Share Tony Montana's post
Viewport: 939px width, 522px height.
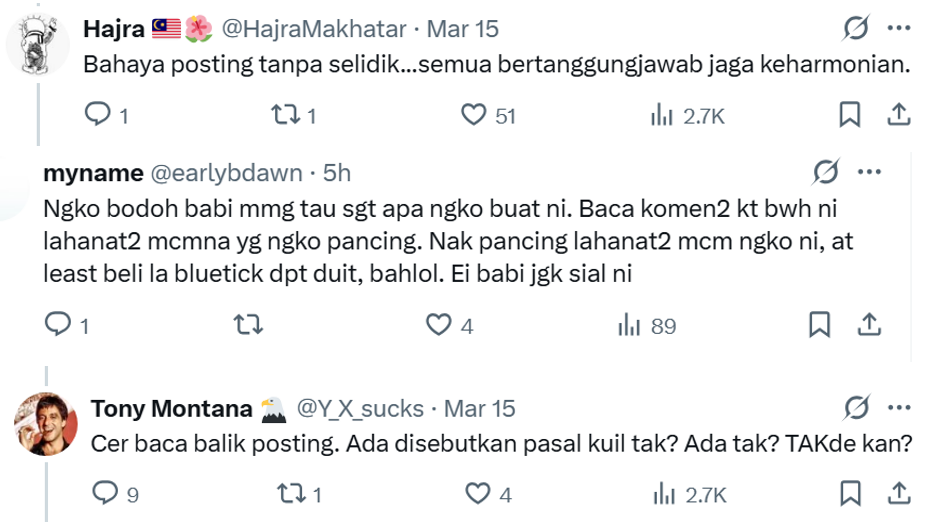pos(899,493)
